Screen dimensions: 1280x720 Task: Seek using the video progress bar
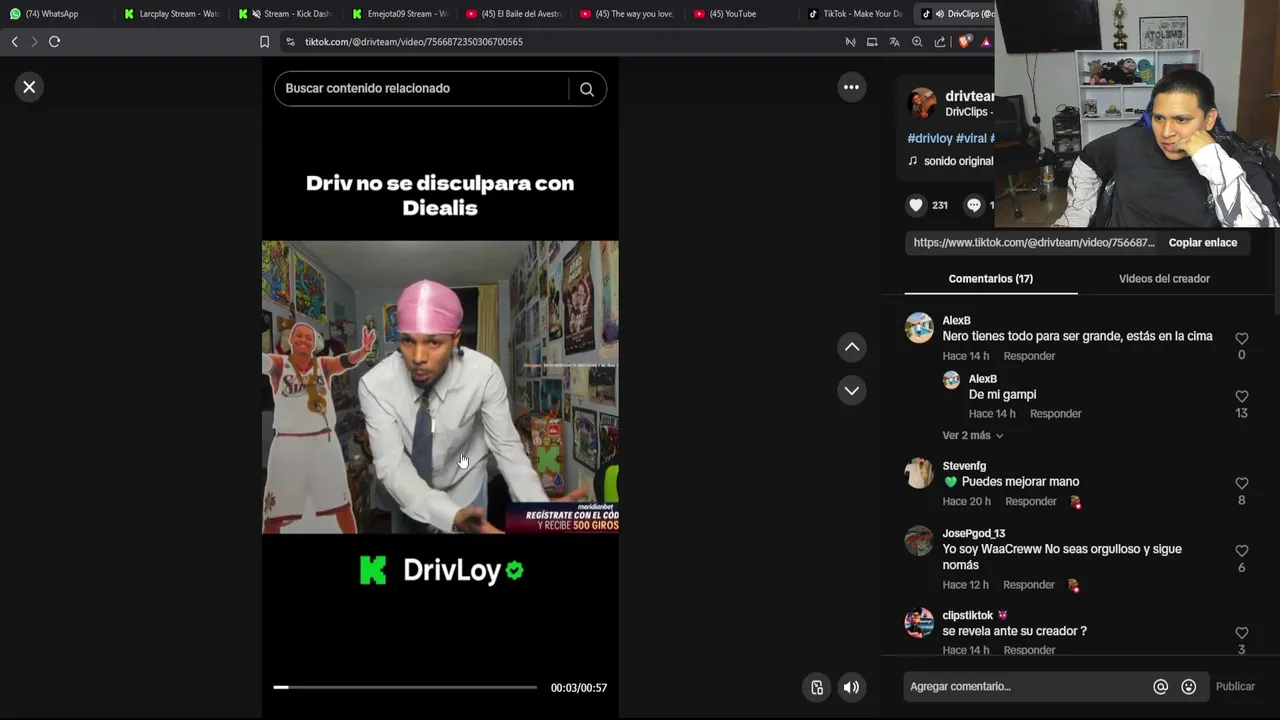click(405, 687)
